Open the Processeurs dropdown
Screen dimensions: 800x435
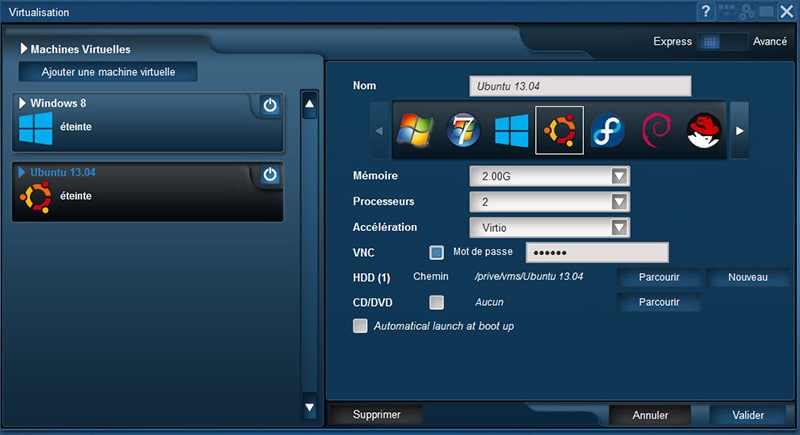click(549, 202)
